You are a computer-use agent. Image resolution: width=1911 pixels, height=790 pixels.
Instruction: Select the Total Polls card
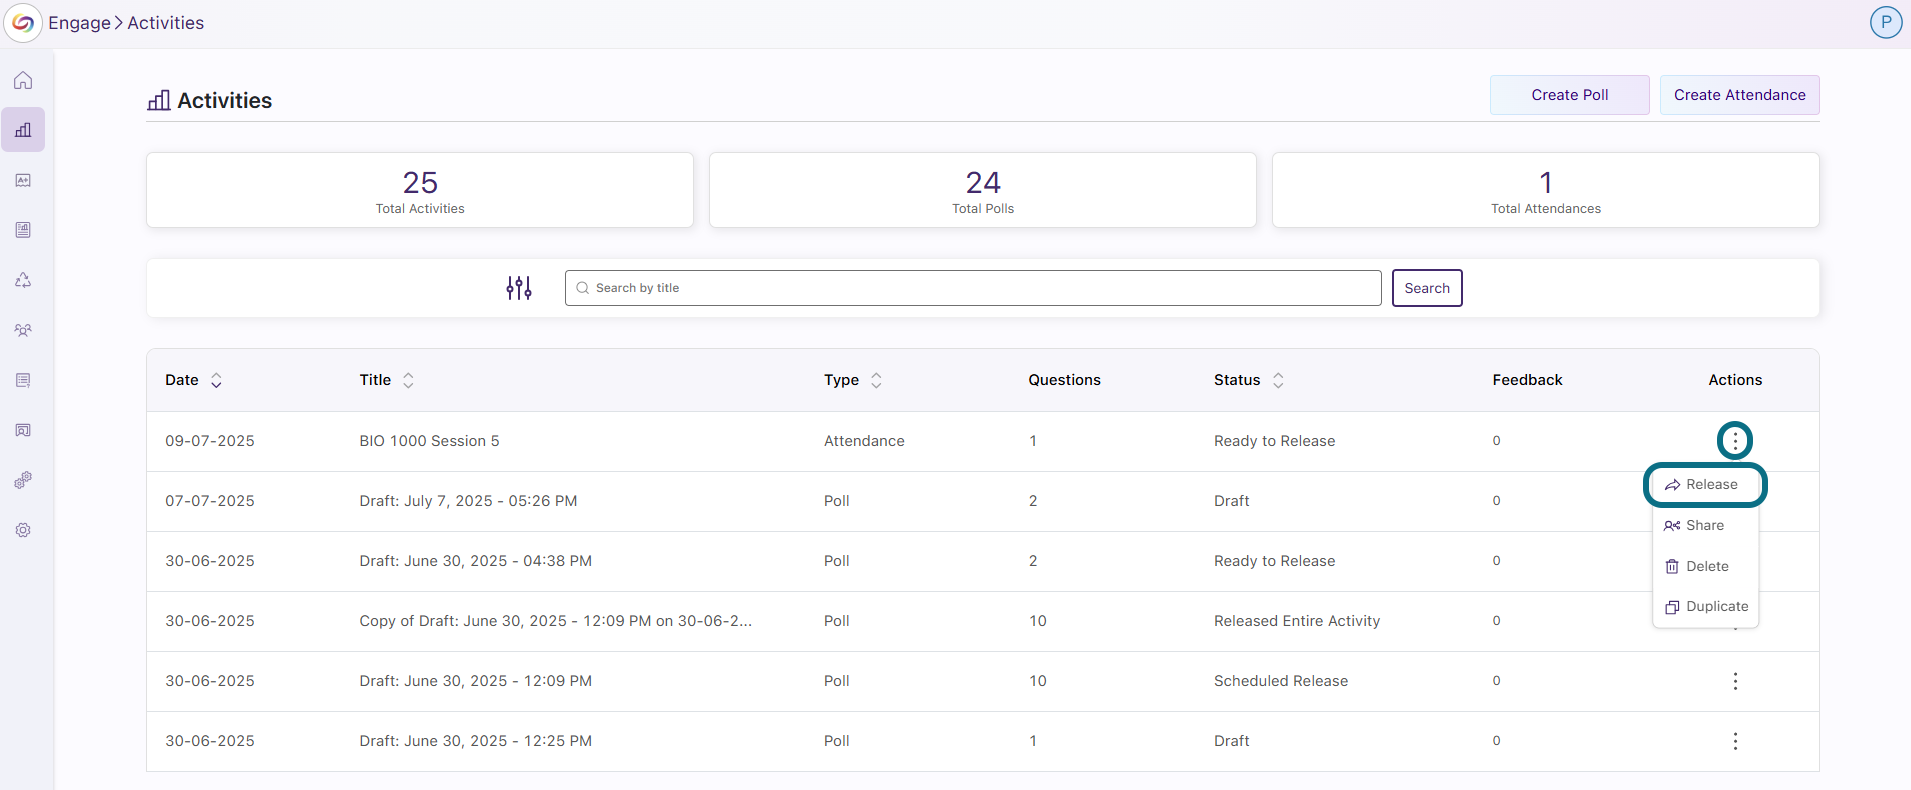tap(983, 190)
